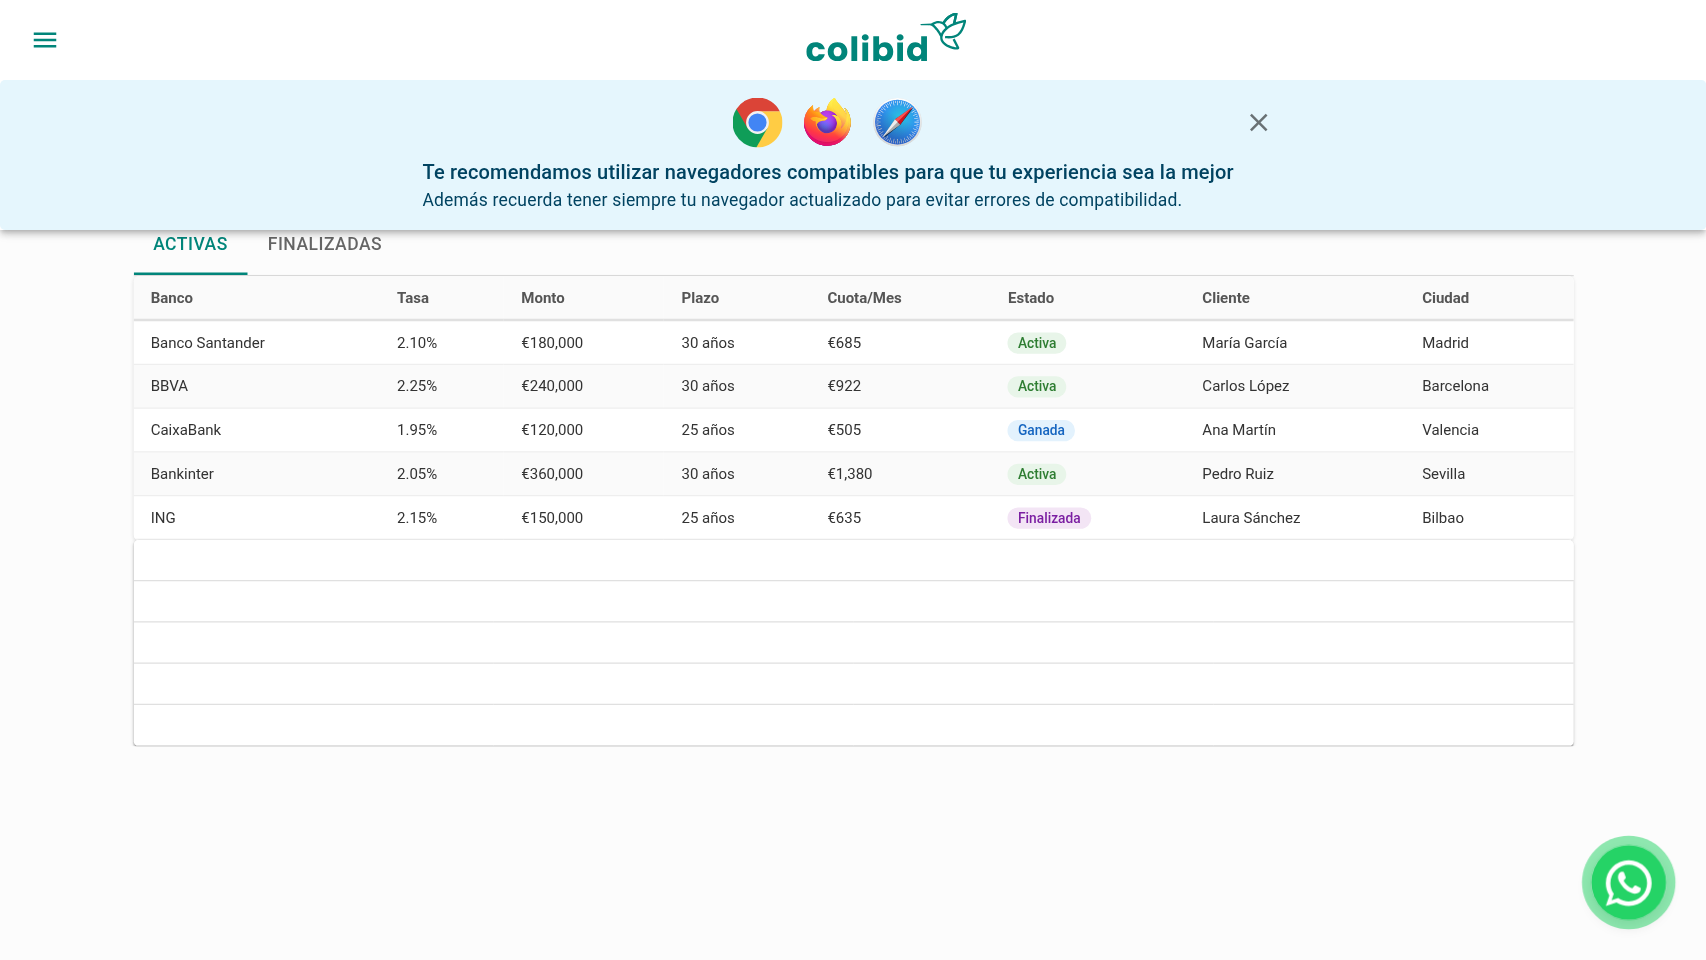Click client name María García
The height and width of the screenshot is (960, 1706).
pos(1244,343)
